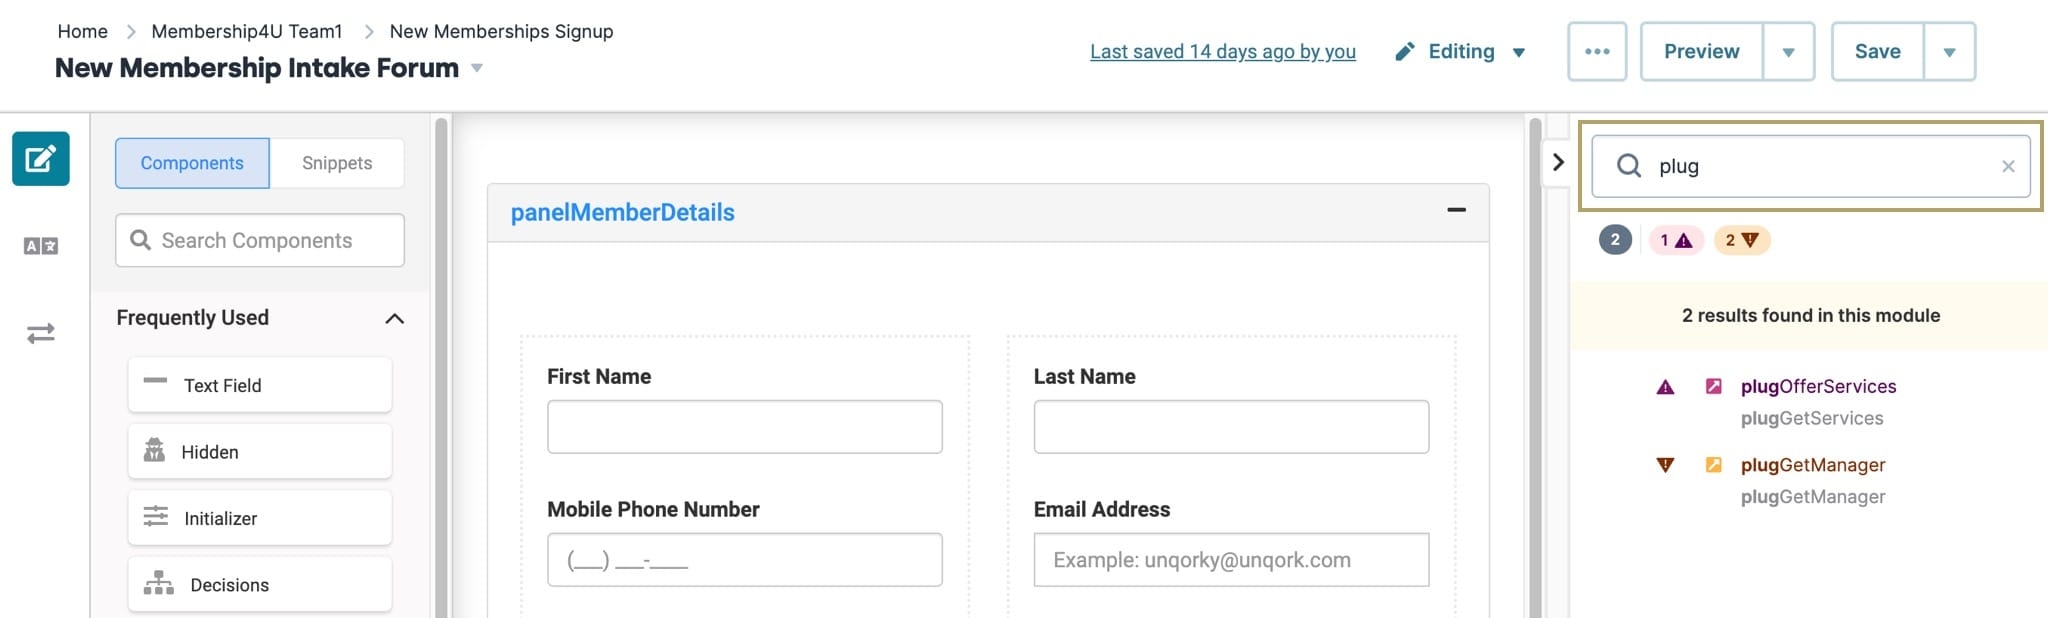Click the Last saved 14 days ago link
The image size is (2048, 618).
(1223, 51)
